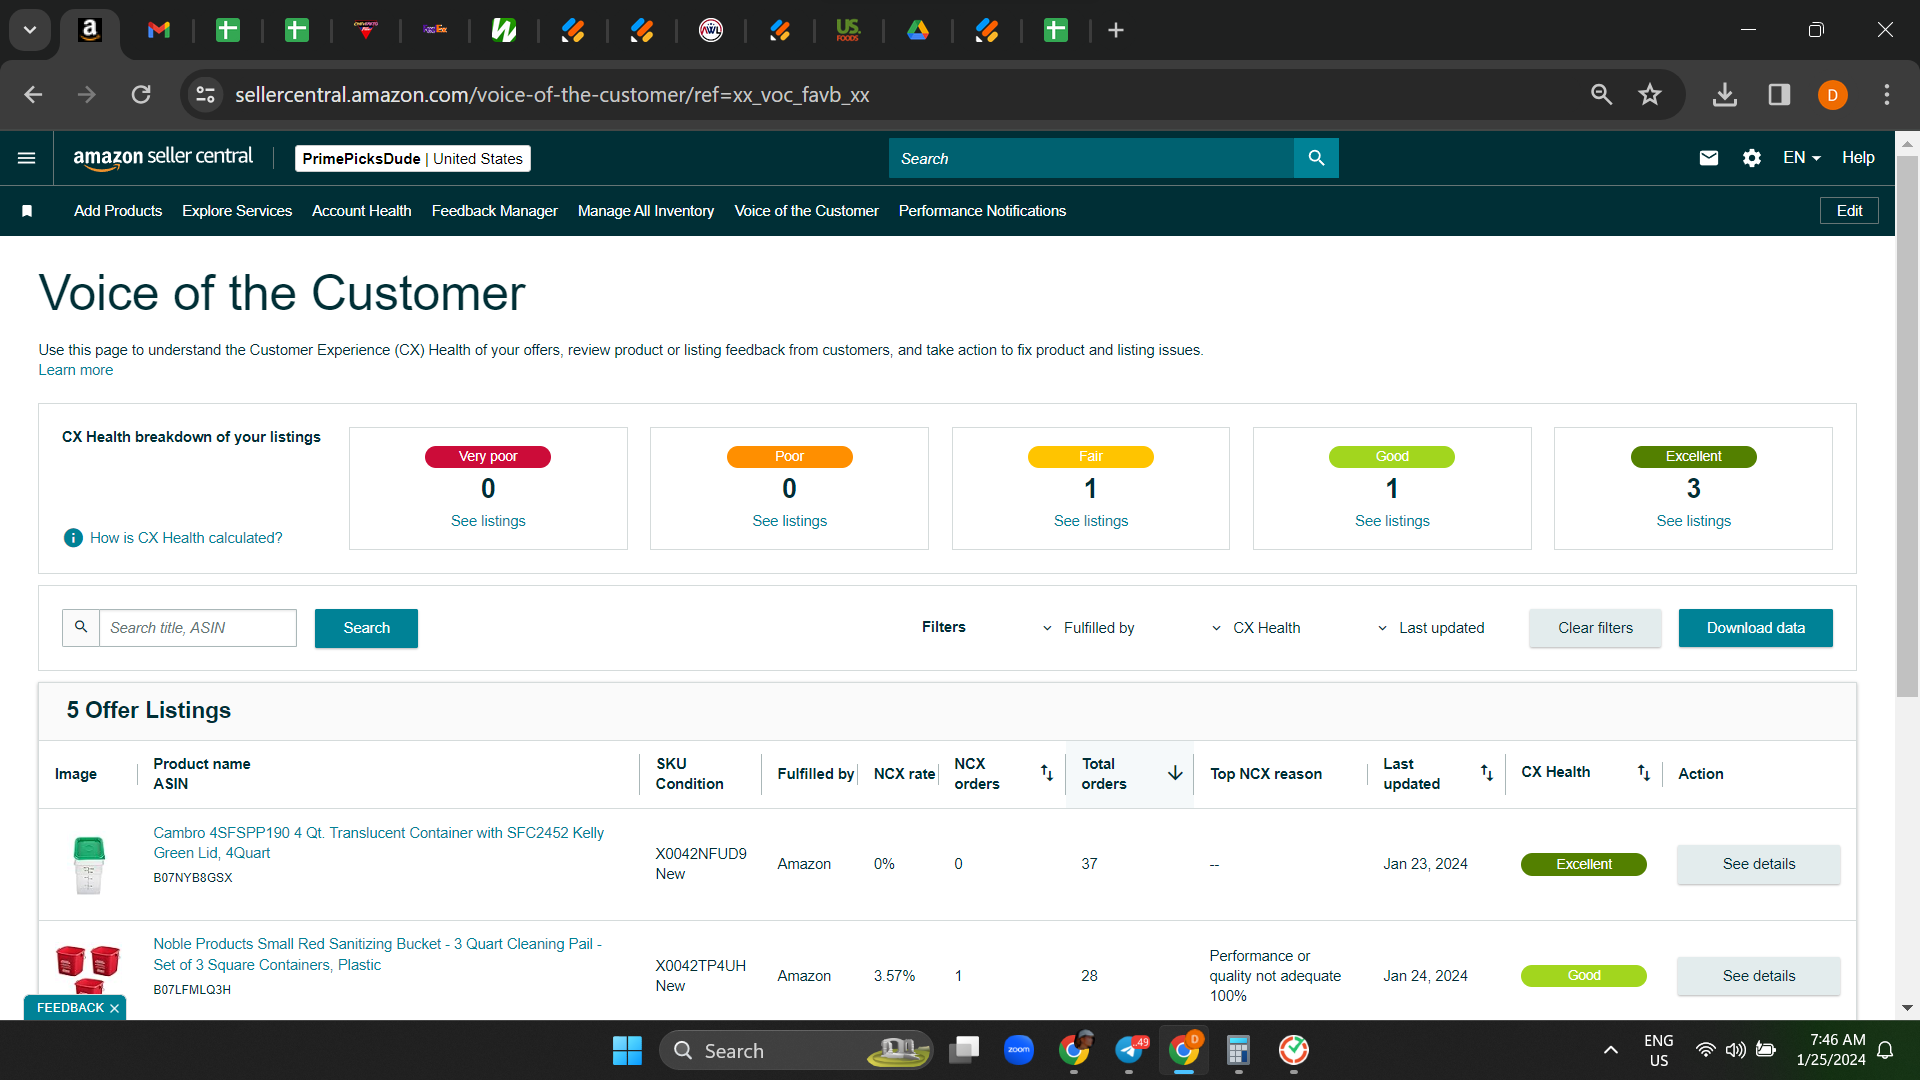Open Performance Notifications menu item
This screenshot has height=1080, width=1920.
(x=982, y=211)
